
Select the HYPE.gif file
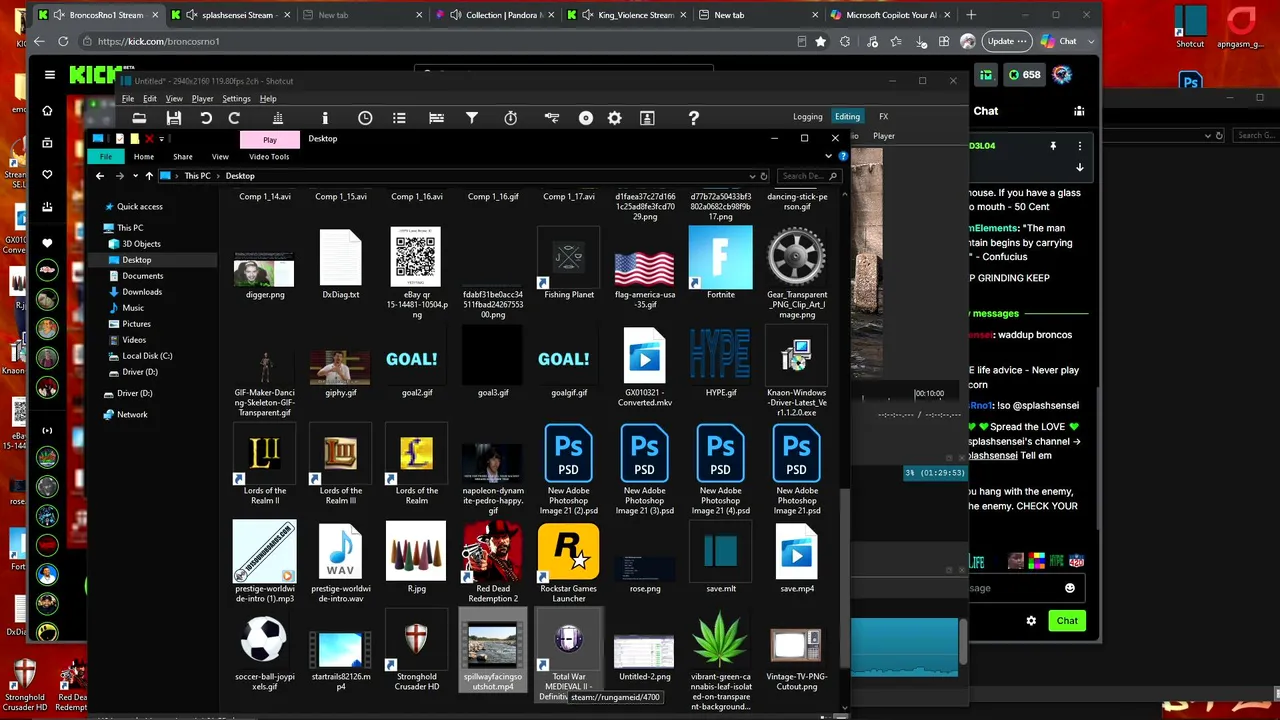click(721, 362)
